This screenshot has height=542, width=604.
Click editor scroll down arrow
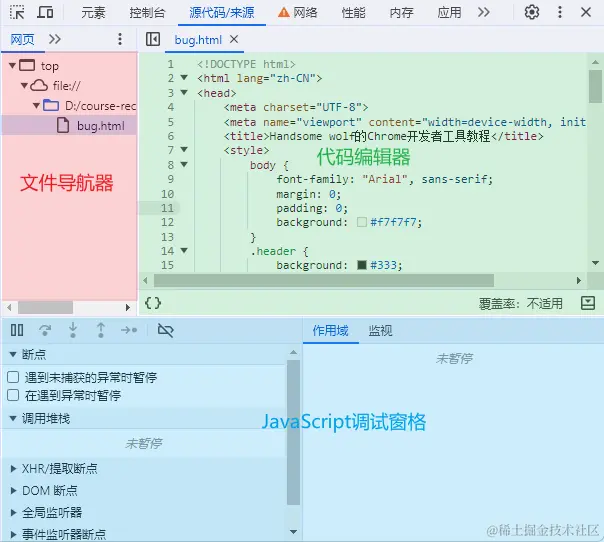(595, 263)
